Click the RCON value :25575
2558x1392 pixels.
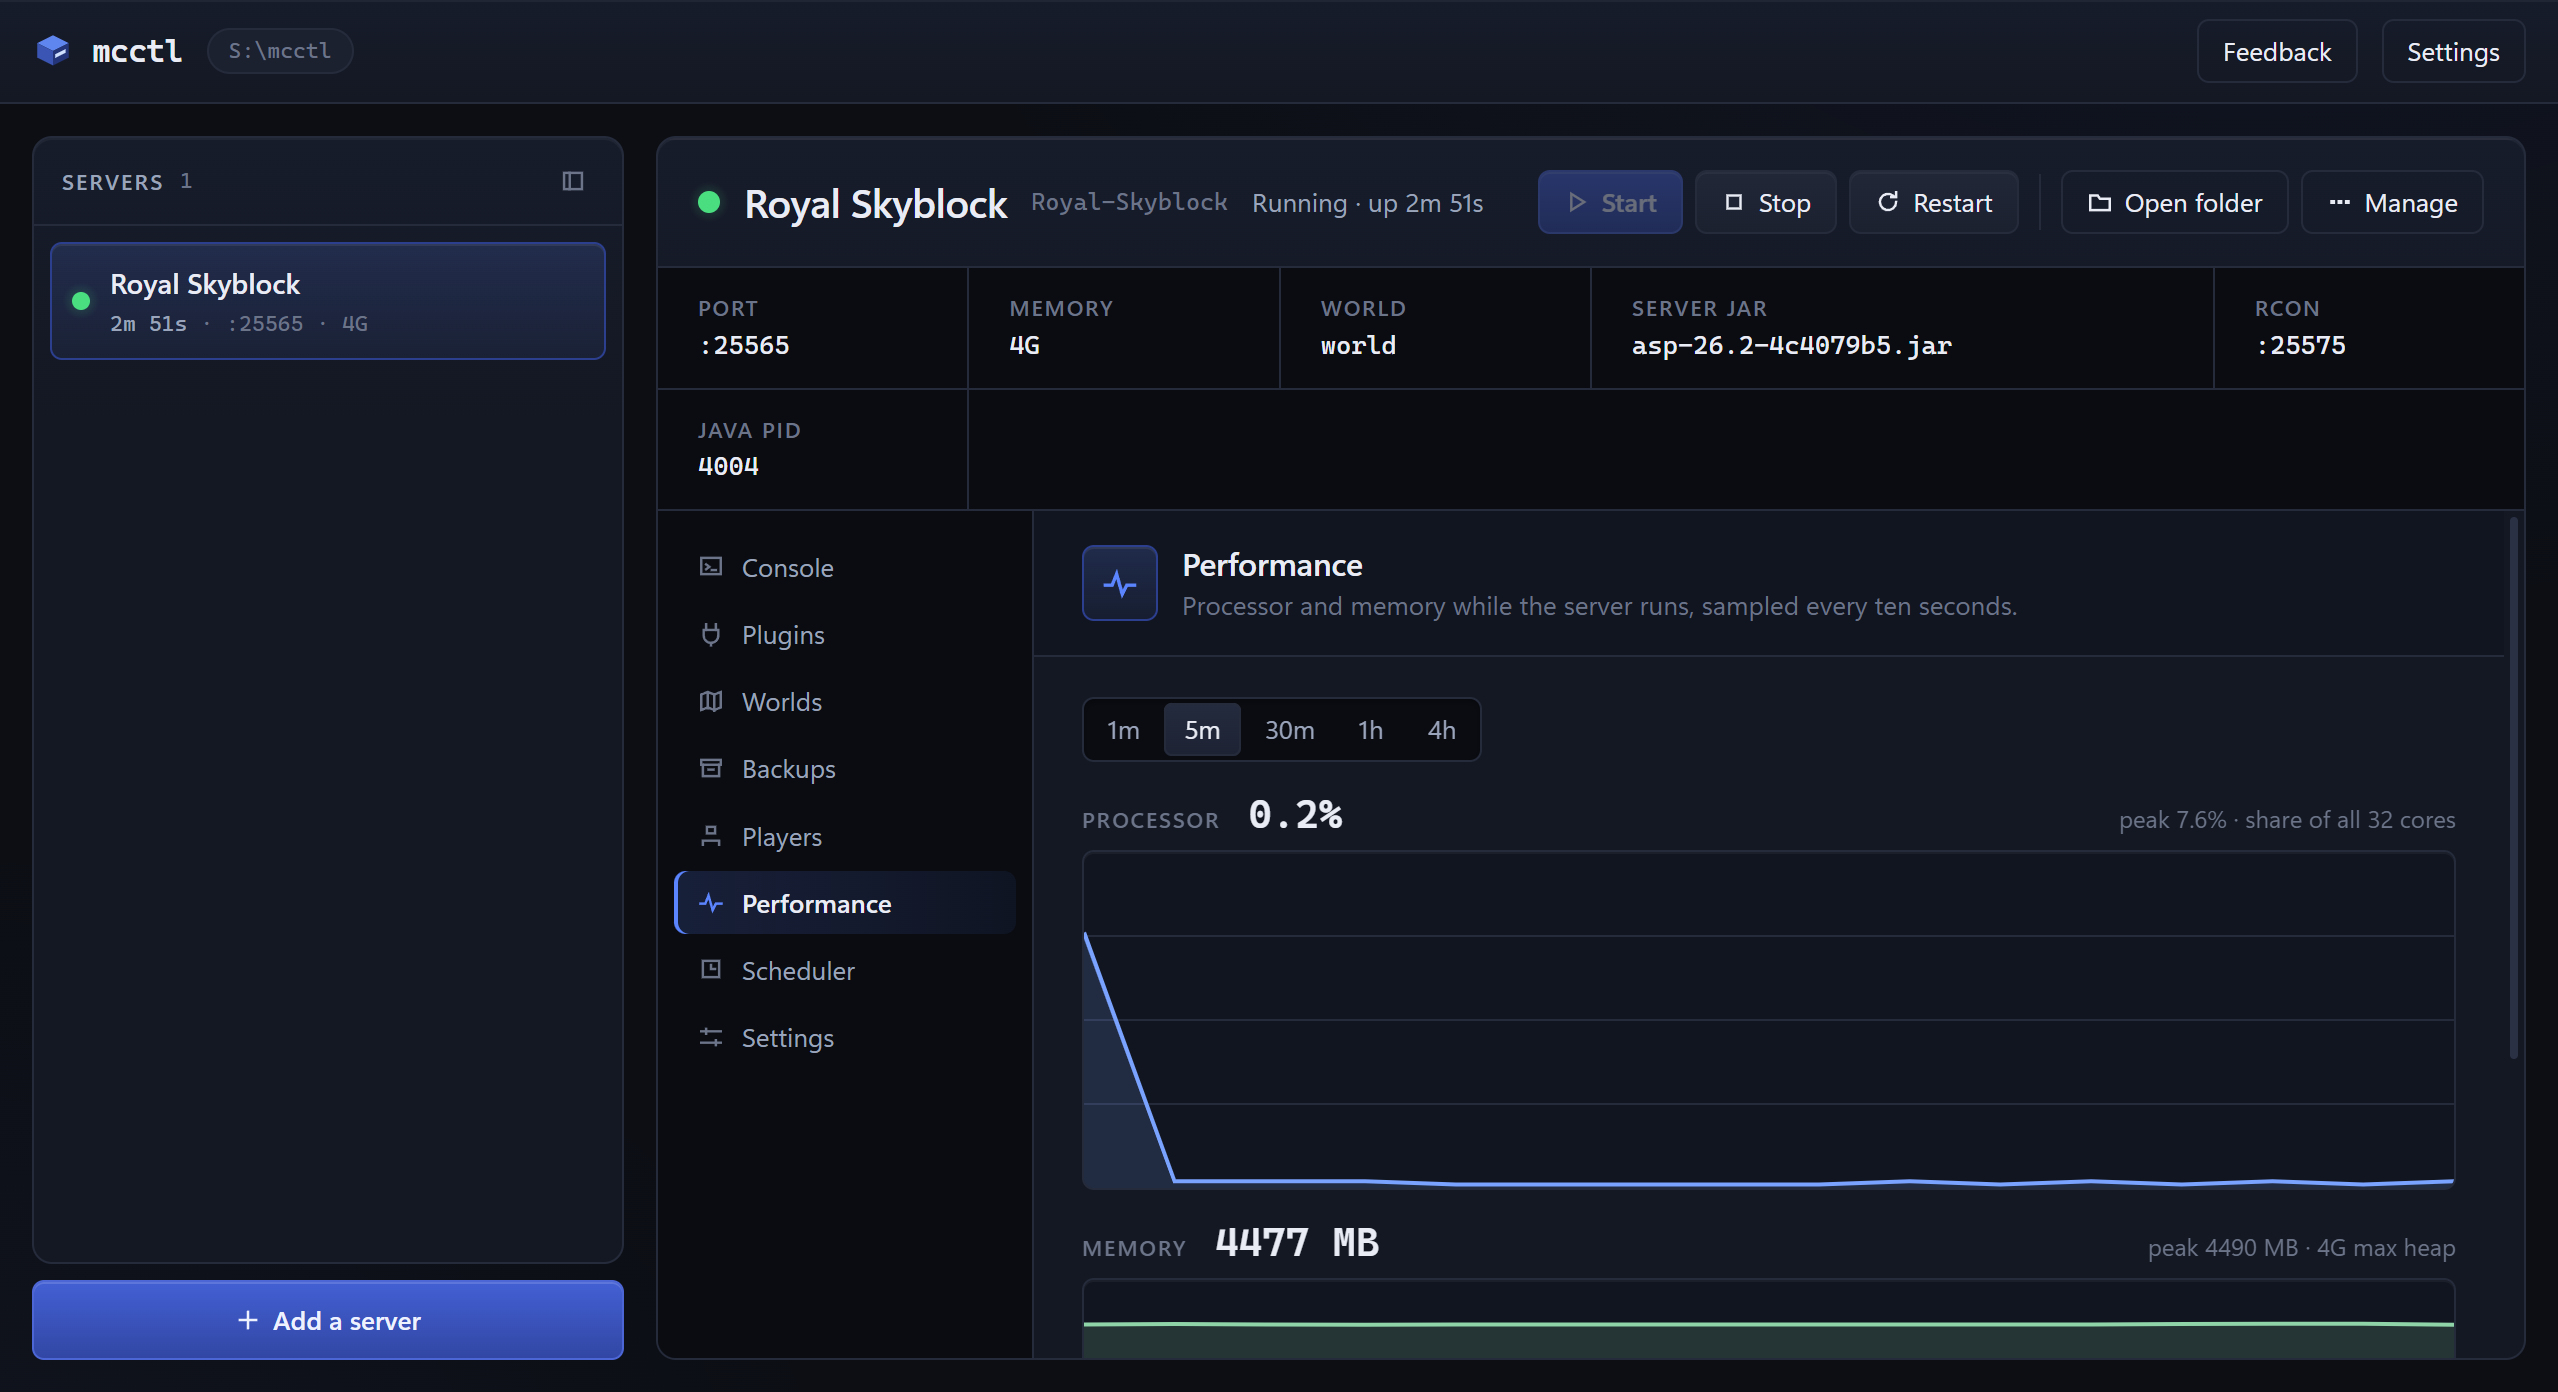click(2300, 345)
